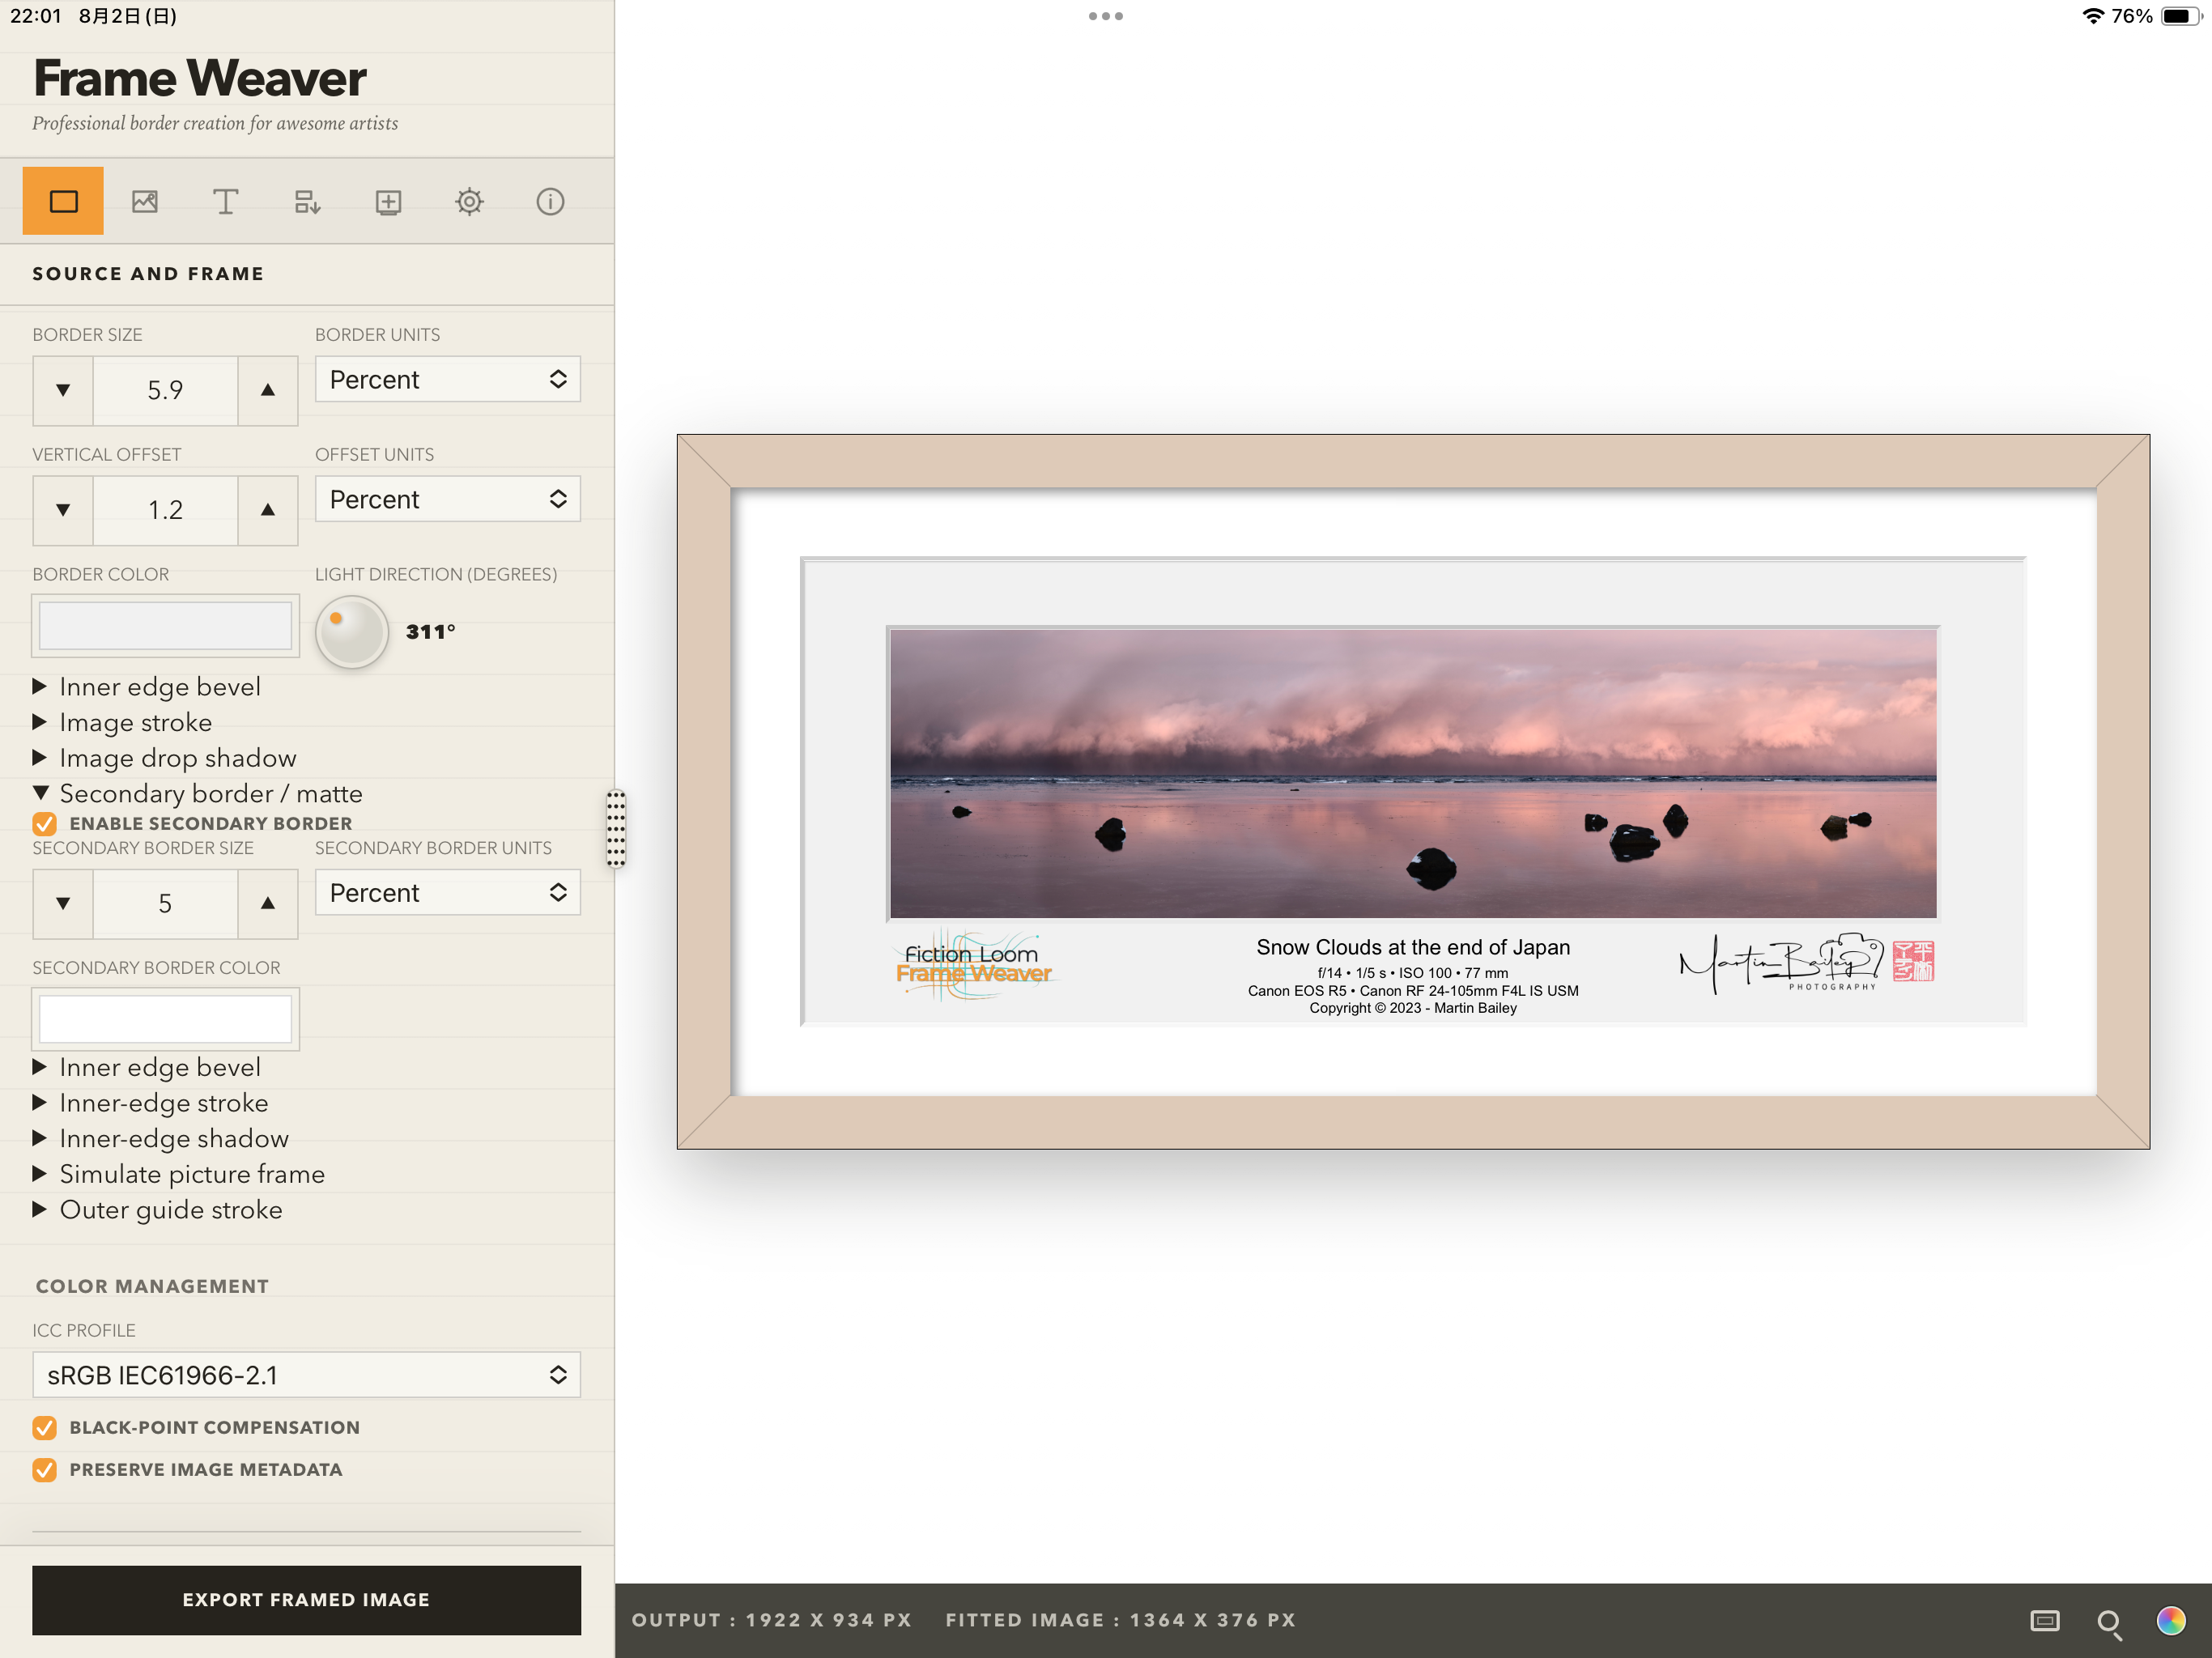This screenshot has height=1658, width=2212.
Task: Open the add-preset tab icon
Action: click(x=388, y=201)
